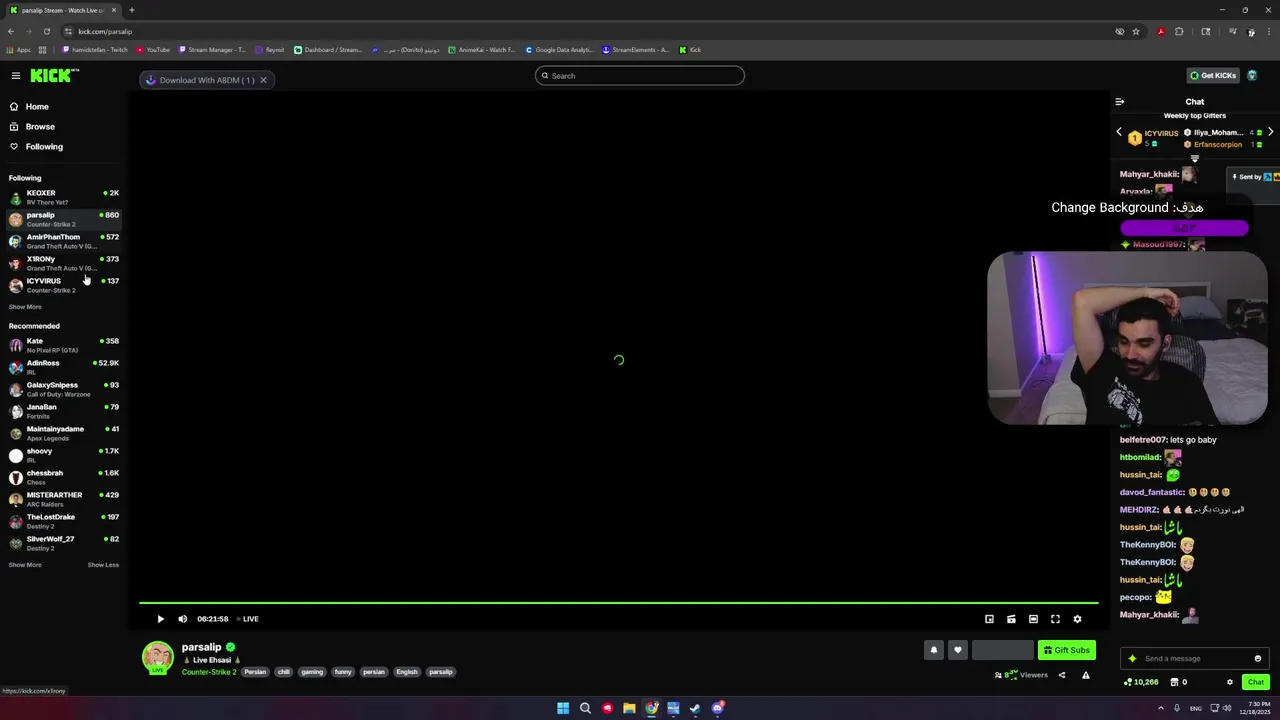
Task: Show hidden system tray icons
Action: pyautogui.click(x=1161, y=708)
